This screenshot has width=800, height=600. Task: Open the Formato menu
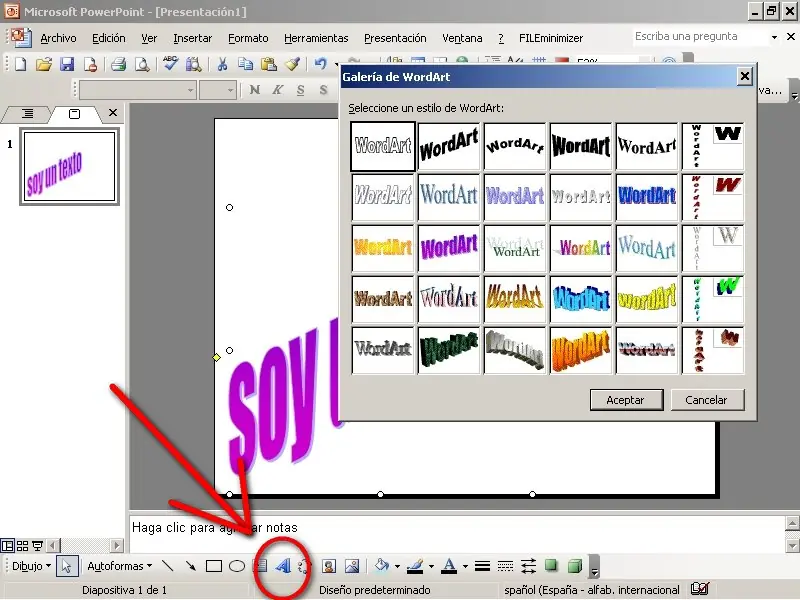[x=248, y=38]
